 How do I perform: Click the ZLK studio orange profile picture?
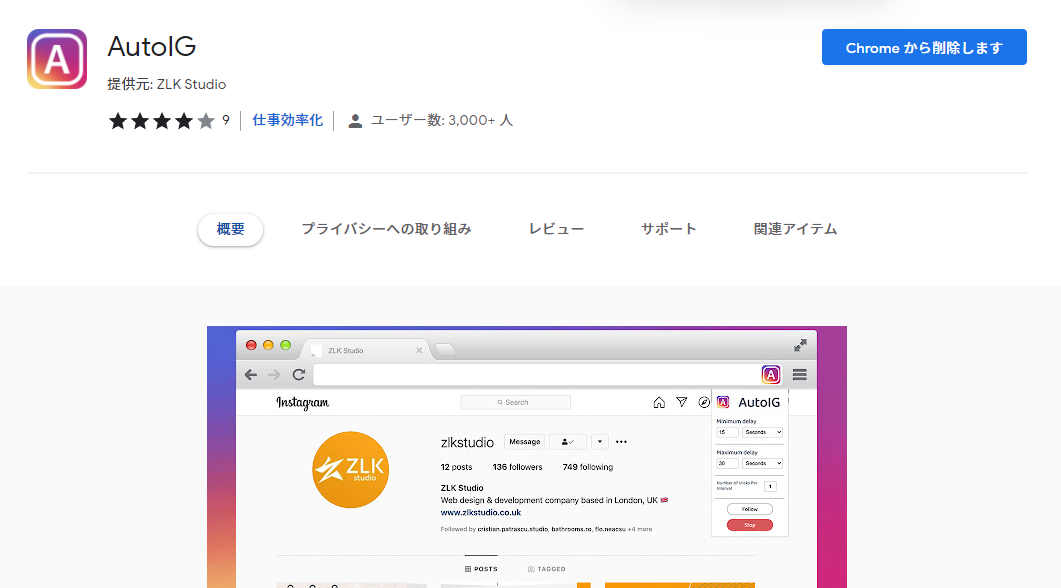351,470
